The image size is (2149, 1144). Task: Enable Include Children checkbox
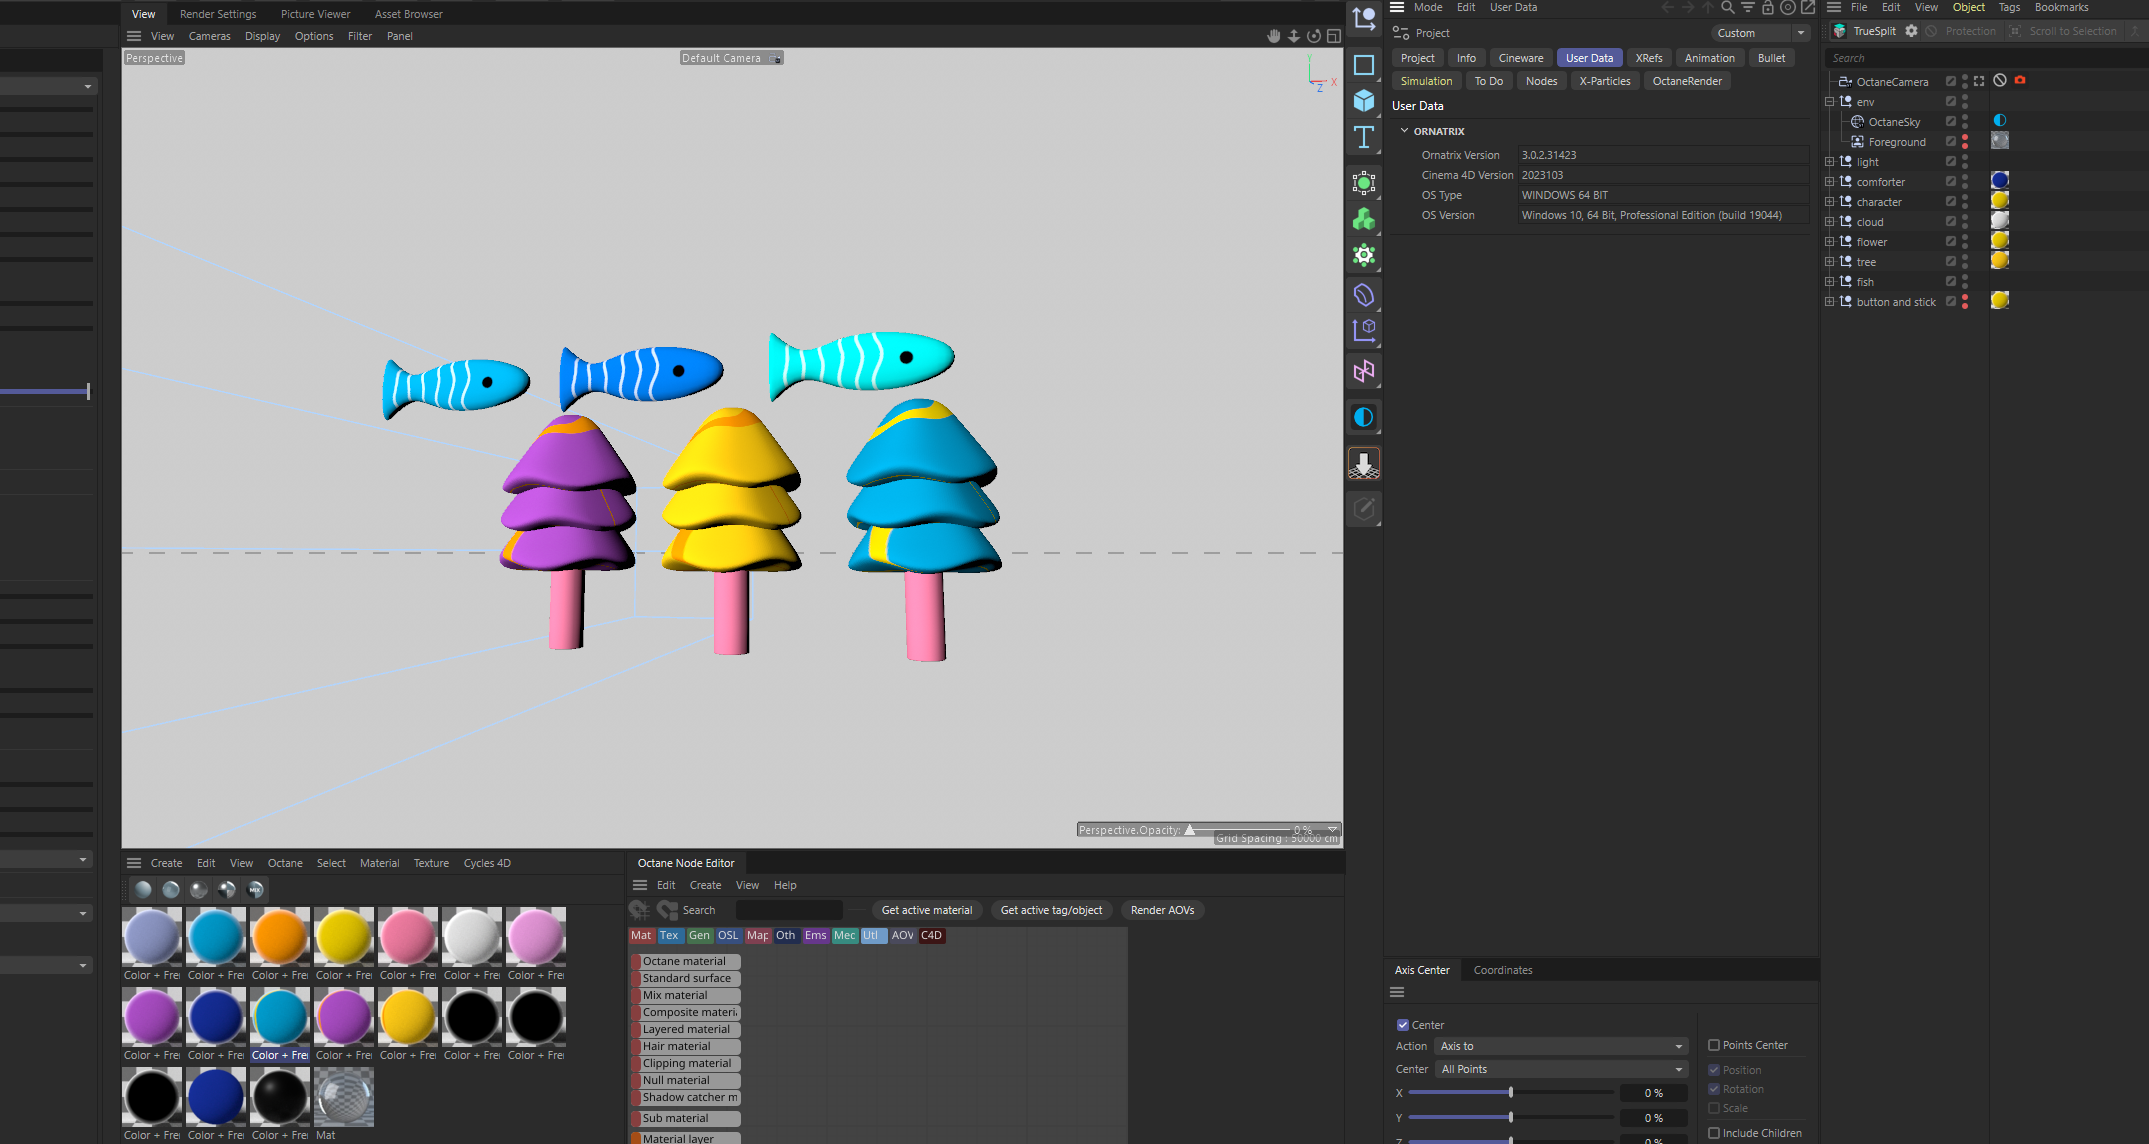(1714, 1133)
